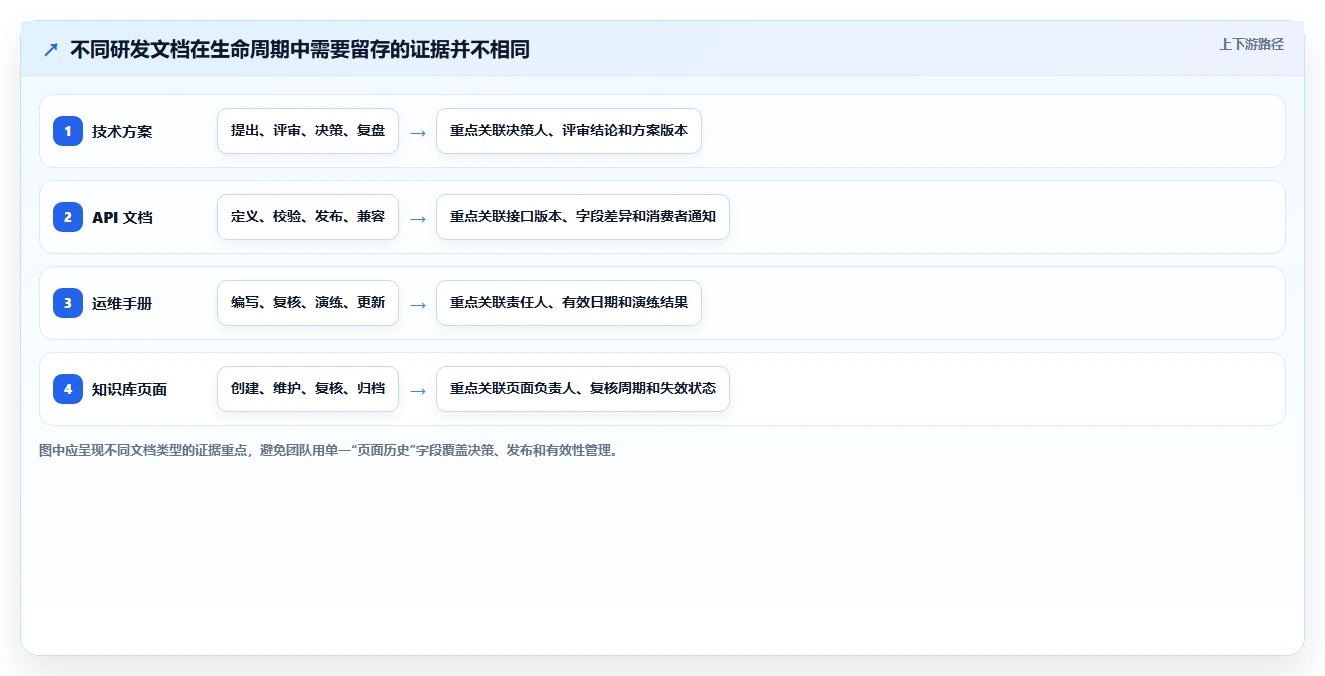Viewport: 1325px width, 676px height.
Task: Click the number 3 badge for 运维手册
Action: click(x=68, y=303)
